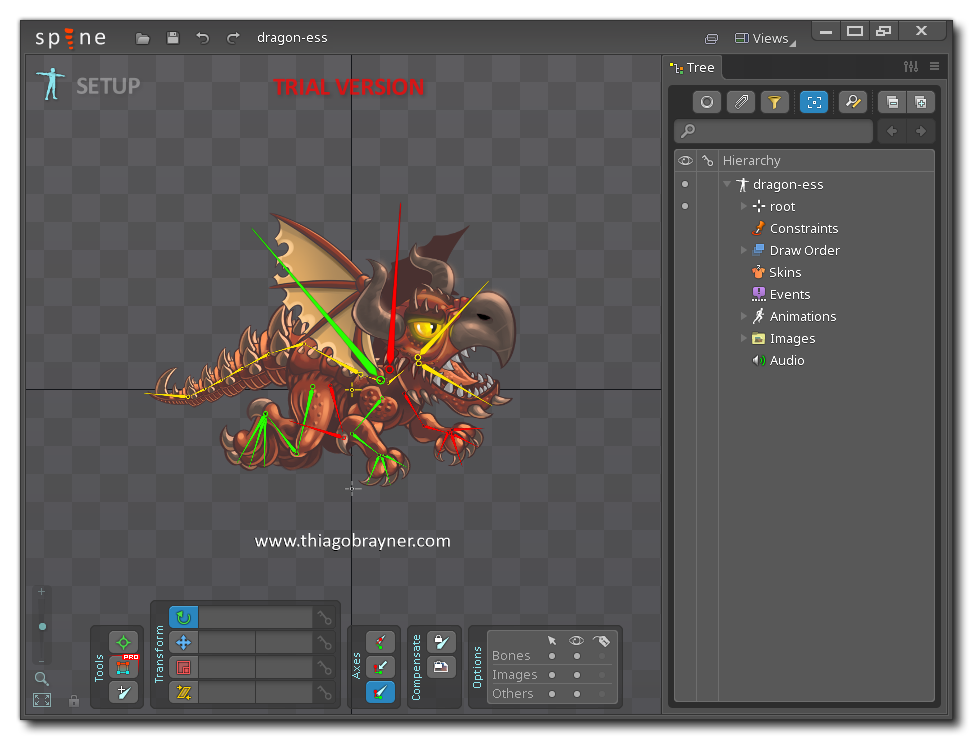
Task: Expand the root bone node
Action: point(743,206)
